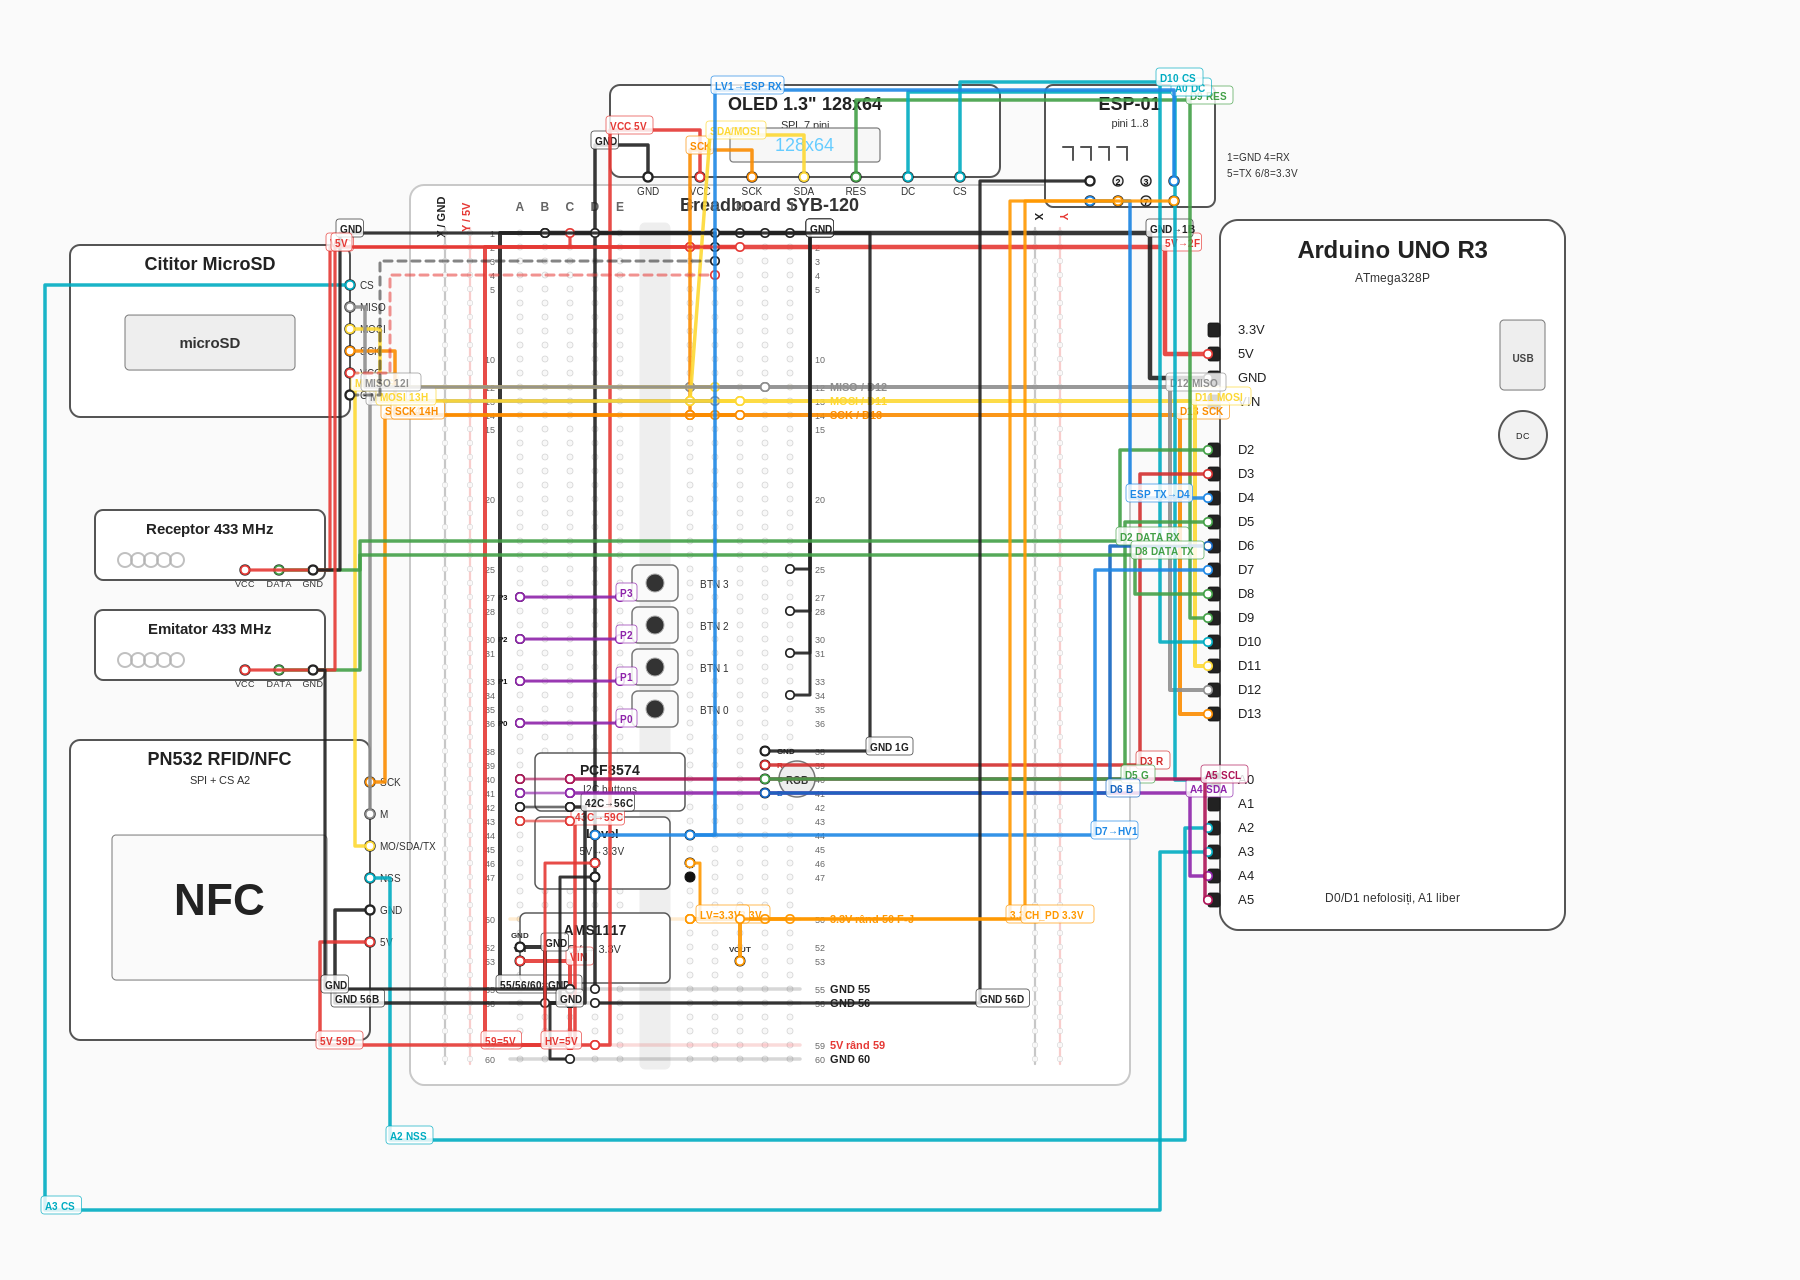Select the large NFC chip box
This screenshot has height=1280, width=1800.
coord(219,907)
